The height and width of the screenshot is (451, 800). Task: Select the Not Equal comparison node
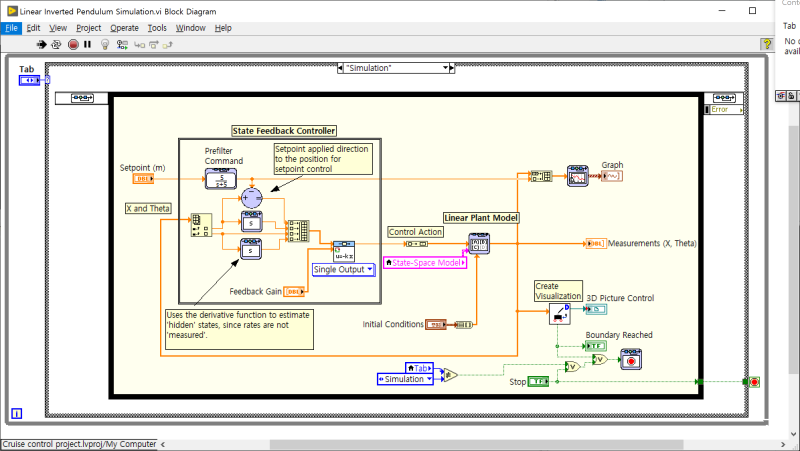click(450, 375)
